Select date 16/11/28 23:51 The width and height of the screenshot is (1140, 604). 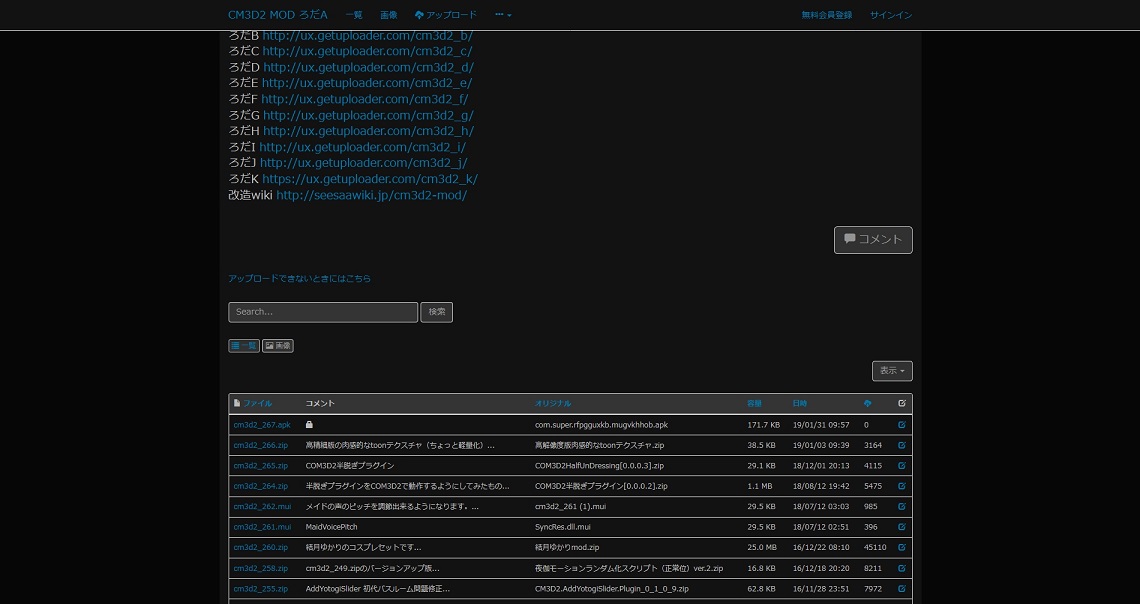click(x=821, y=588)
